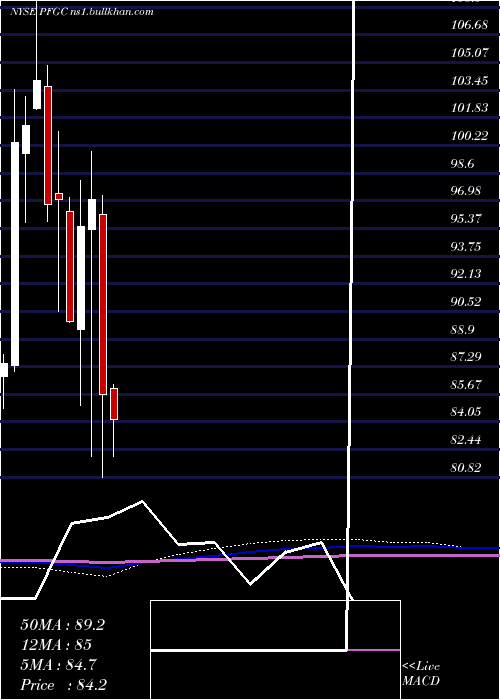500x700 pixels.
Task: Click the Price : 84.2 reading
Action: (63, 685)
